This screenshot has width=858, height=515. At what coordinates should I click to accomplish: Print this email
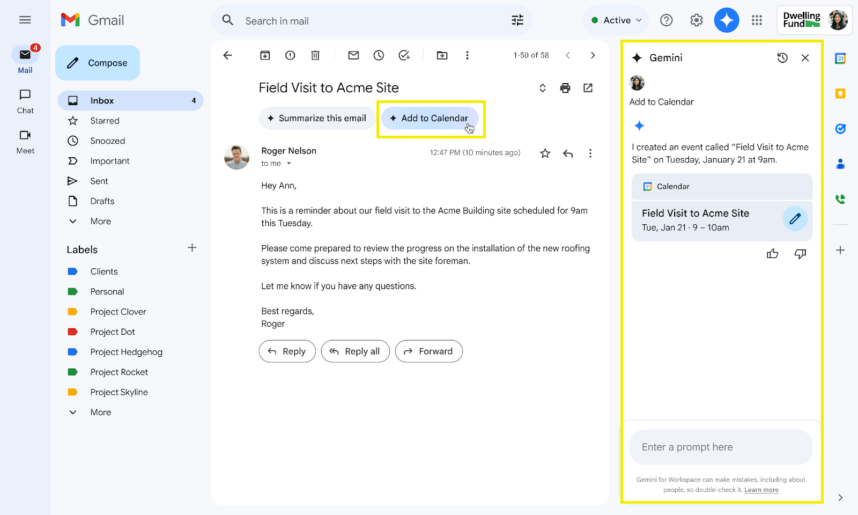pos(565,88)
